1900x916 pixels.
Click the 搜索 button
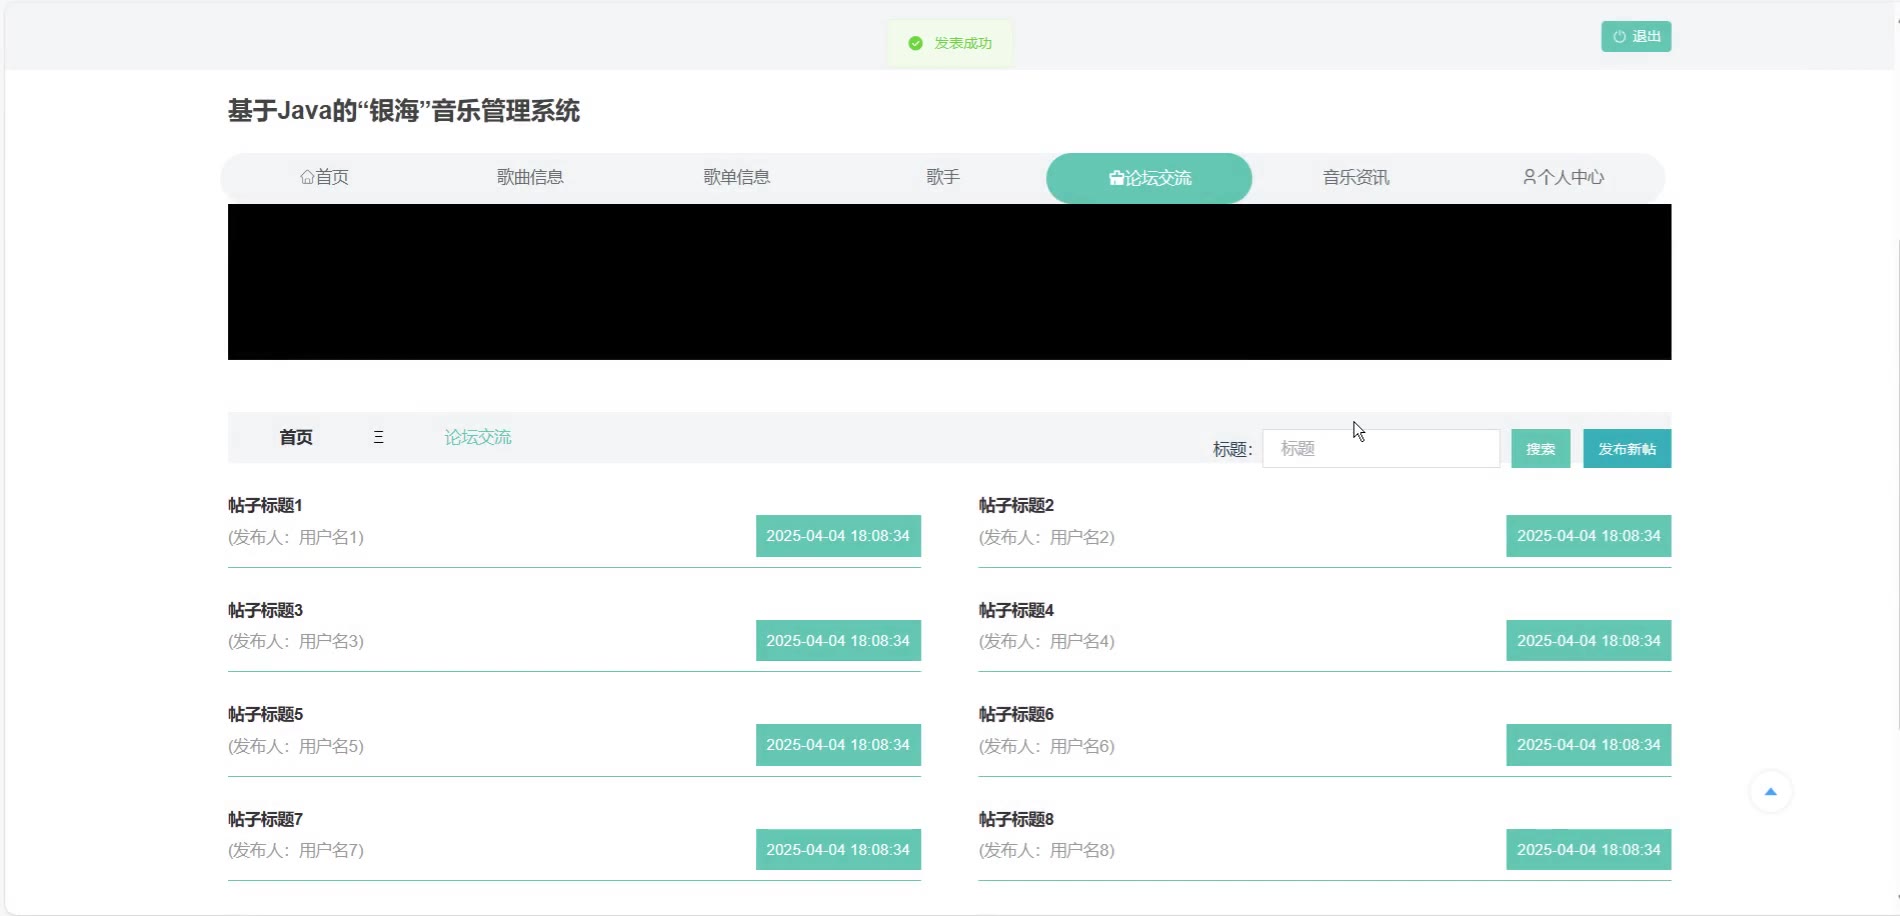pos(1540,449)
